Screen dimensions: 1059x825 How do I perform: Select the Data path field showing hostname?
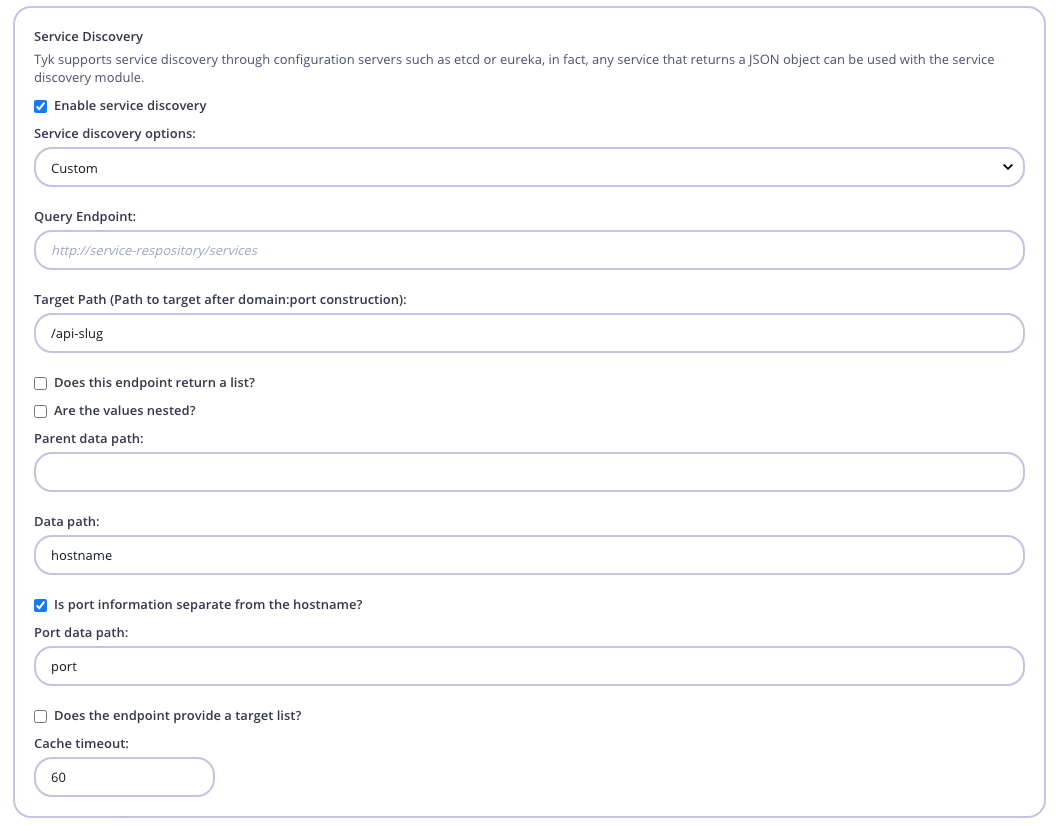click(x=529, y=554)
